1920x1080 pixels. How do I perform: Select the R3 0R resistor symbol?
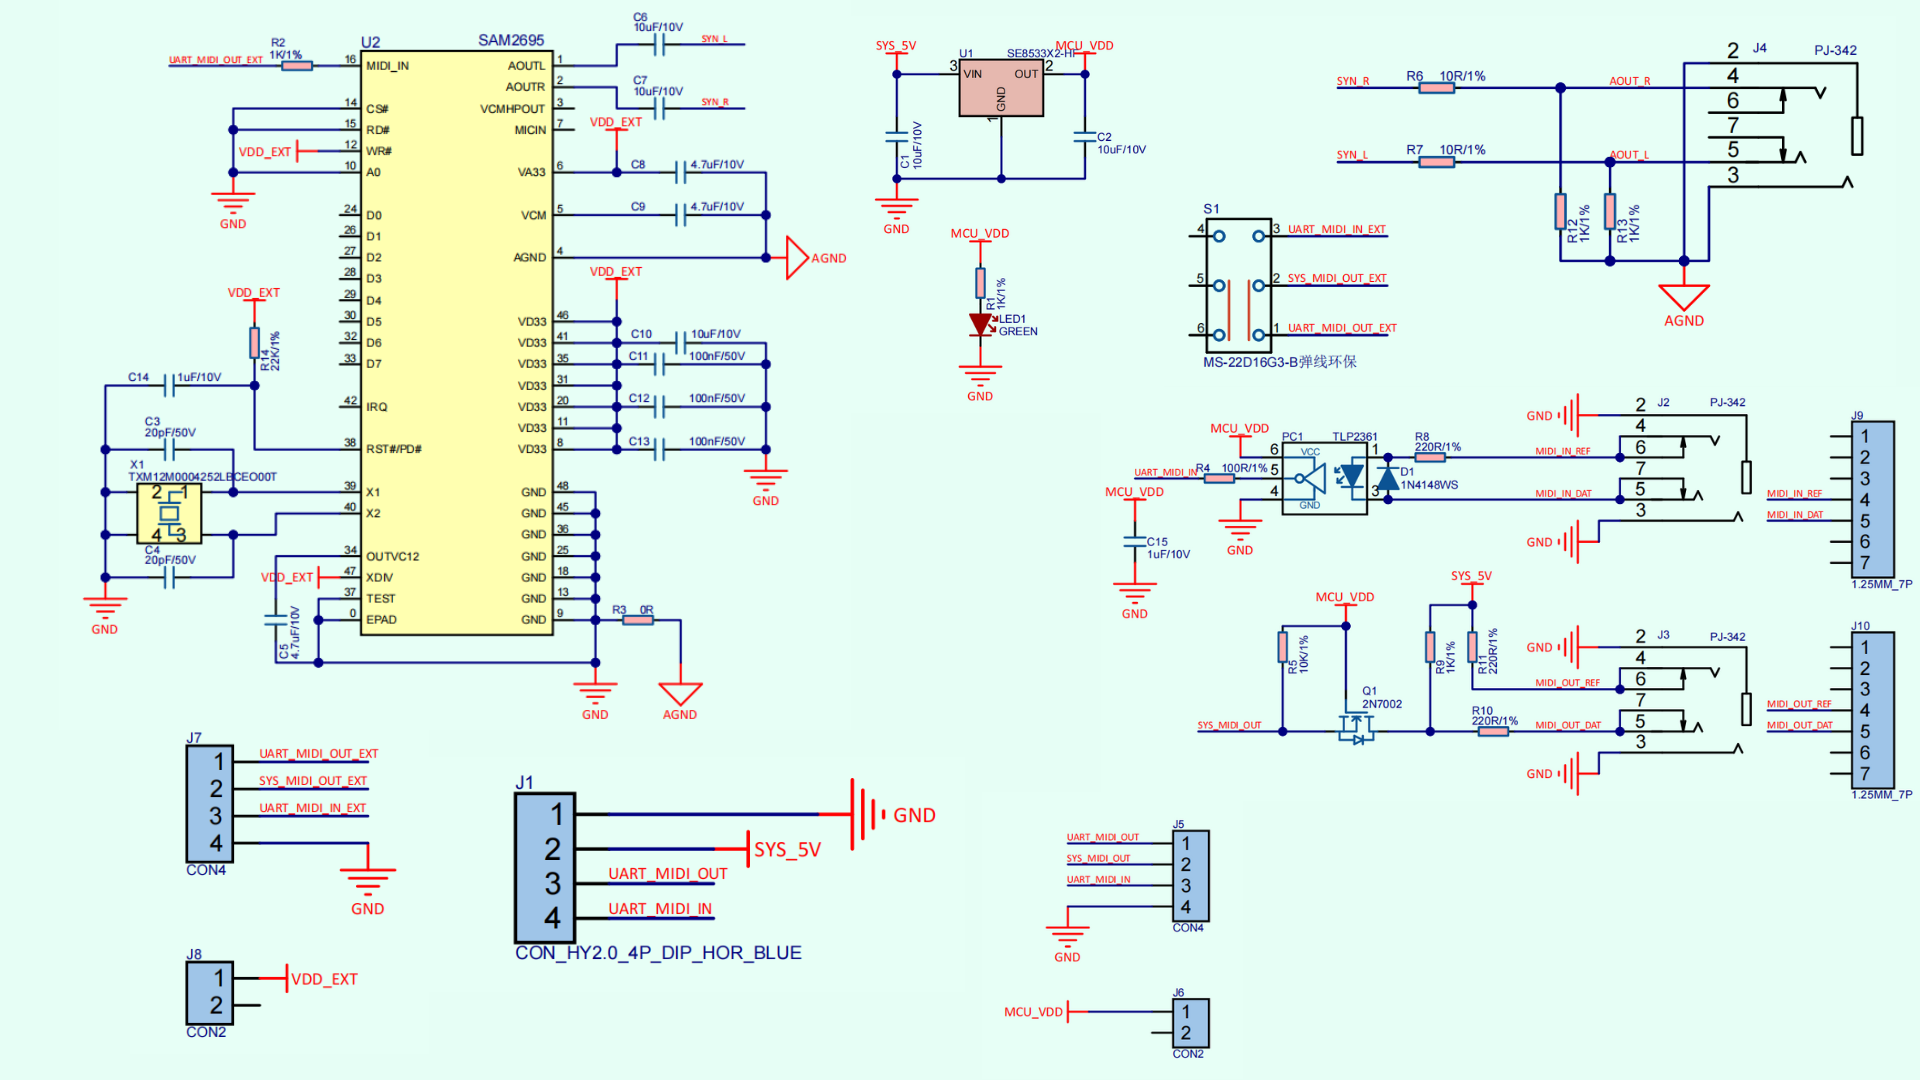click(637, 620)
